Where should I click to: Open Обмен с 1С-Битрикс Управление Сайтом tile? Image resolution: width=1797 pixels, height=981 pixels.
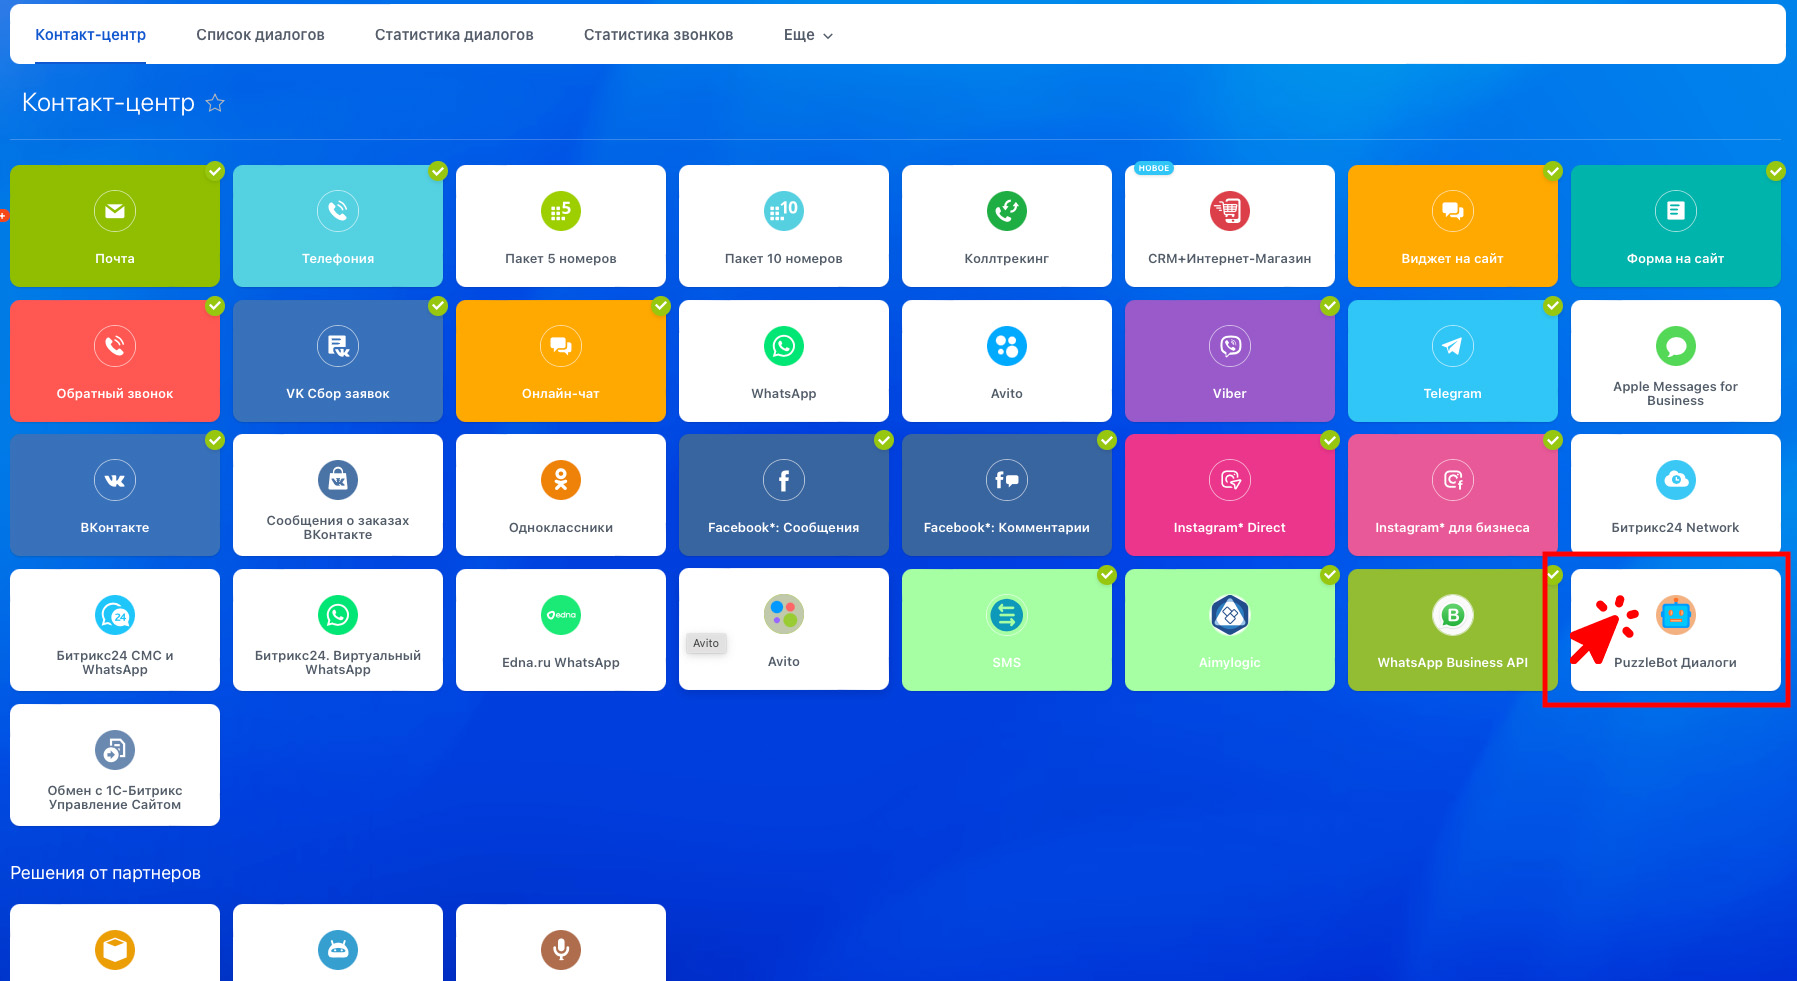115,765
